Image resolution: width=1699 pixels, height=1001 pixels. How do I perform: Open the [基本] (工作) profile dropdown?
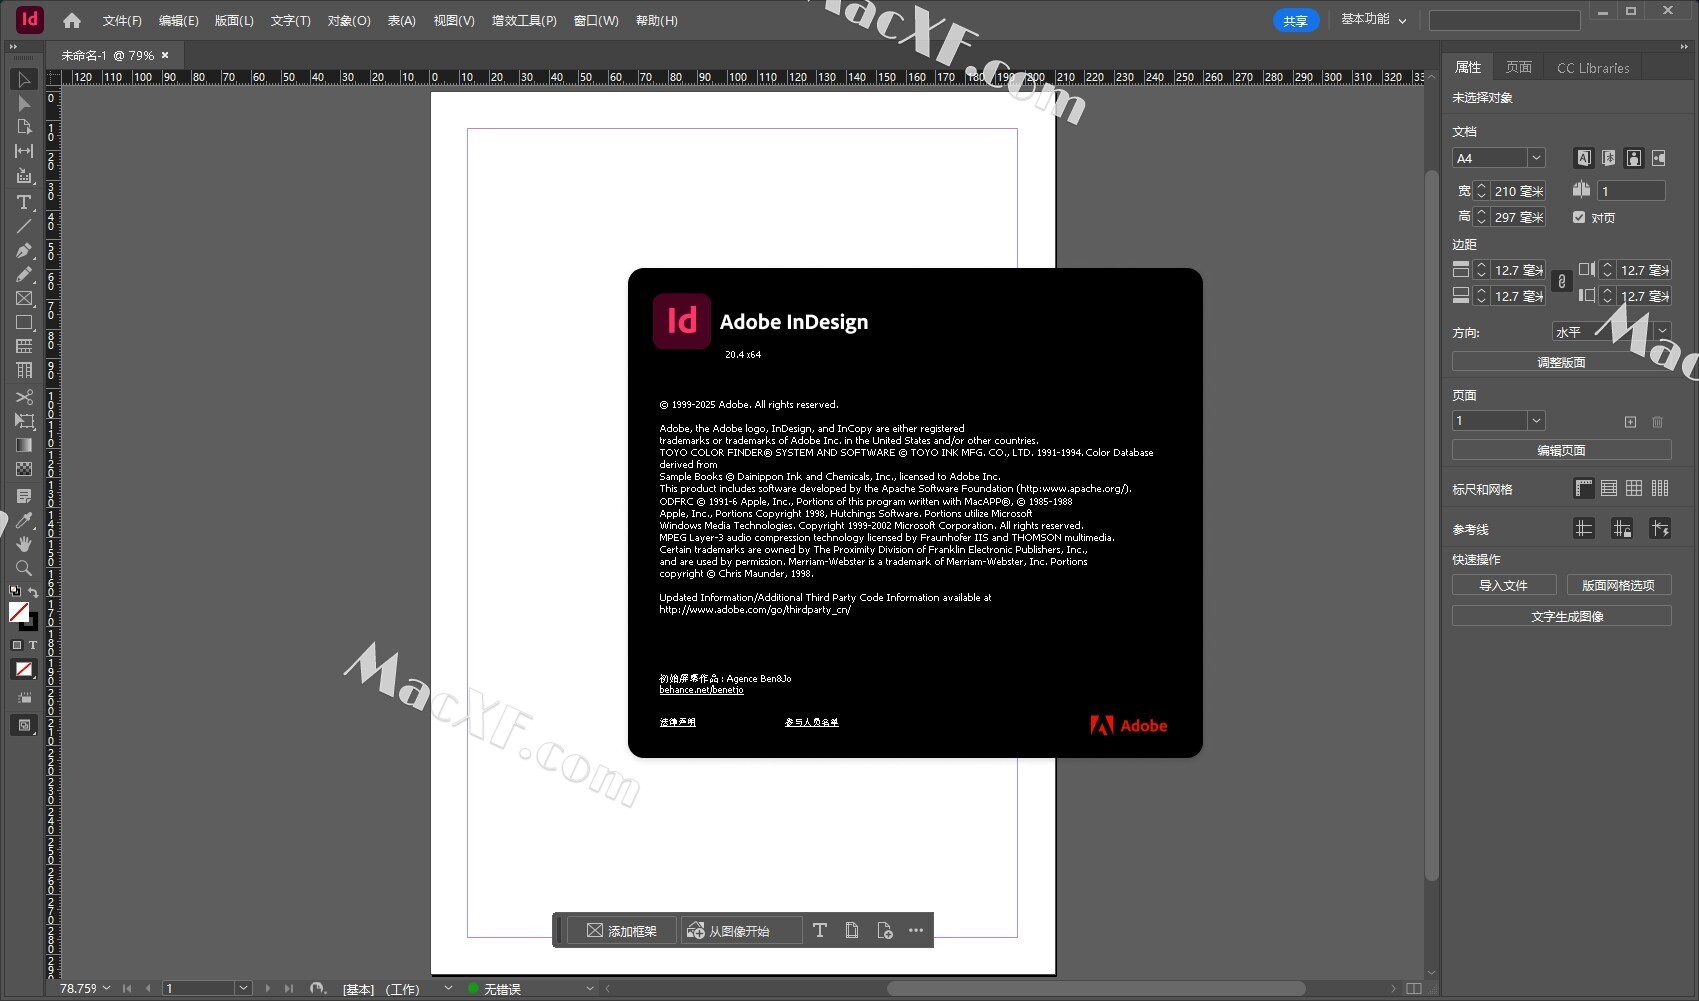(x=448, y=988)
